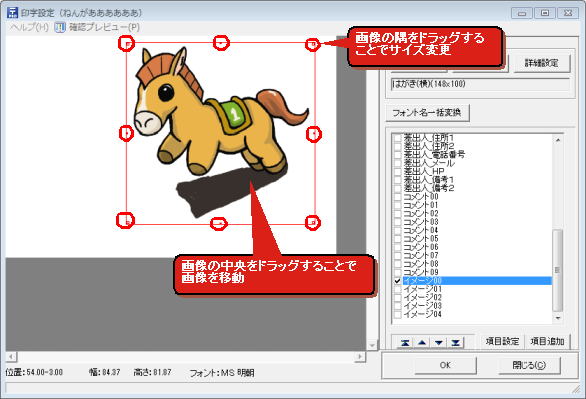Viewport: 586px width, 399px height.
Task: Select the 差出人_住所1 list row
Action: [x=476, y=137]
